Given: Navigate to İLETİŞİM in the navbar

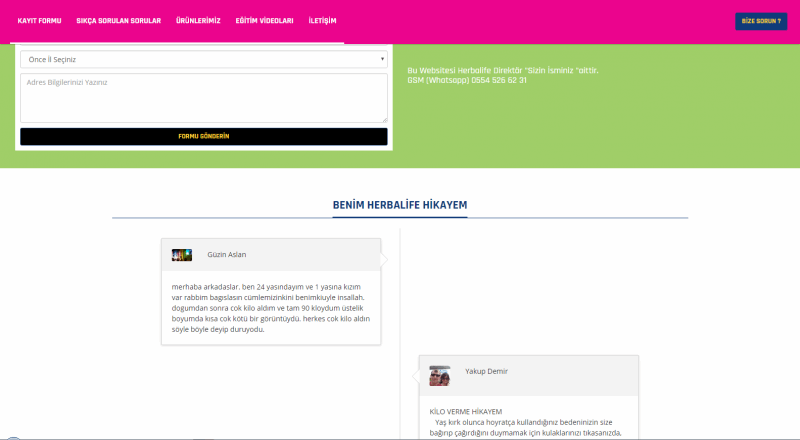Looking at the screenshot, I should pos(322,21).
